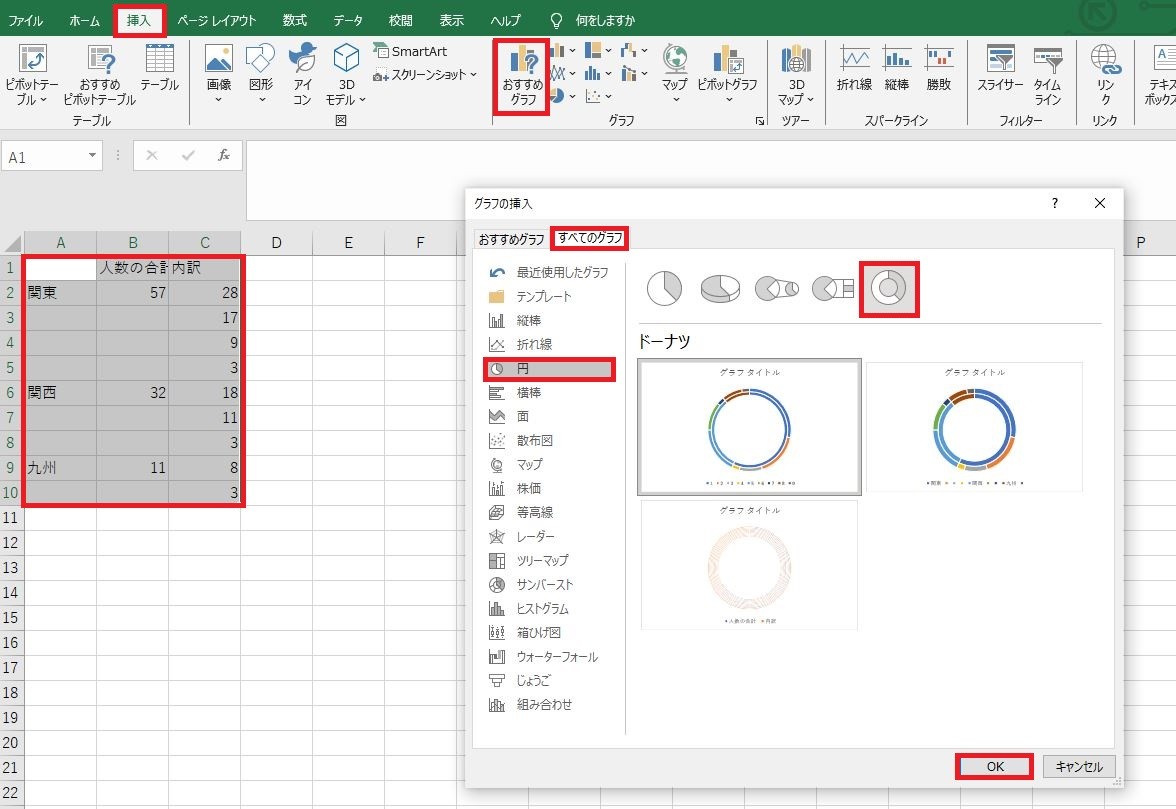The width and height of the screenshot is (1176, 809).
Task: Switch to おすすめグラフ dialog tab
Action: 512,239
